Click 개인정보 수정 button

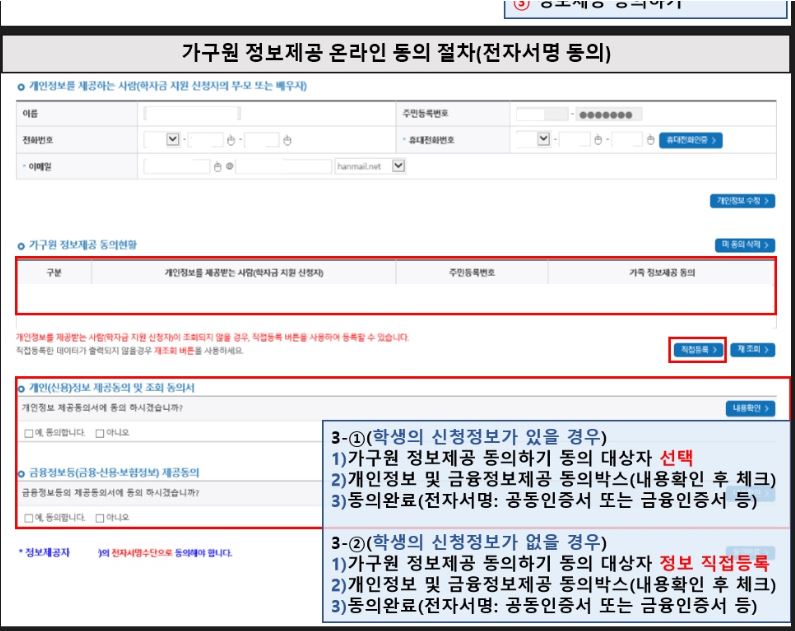(x=742, y=201)
